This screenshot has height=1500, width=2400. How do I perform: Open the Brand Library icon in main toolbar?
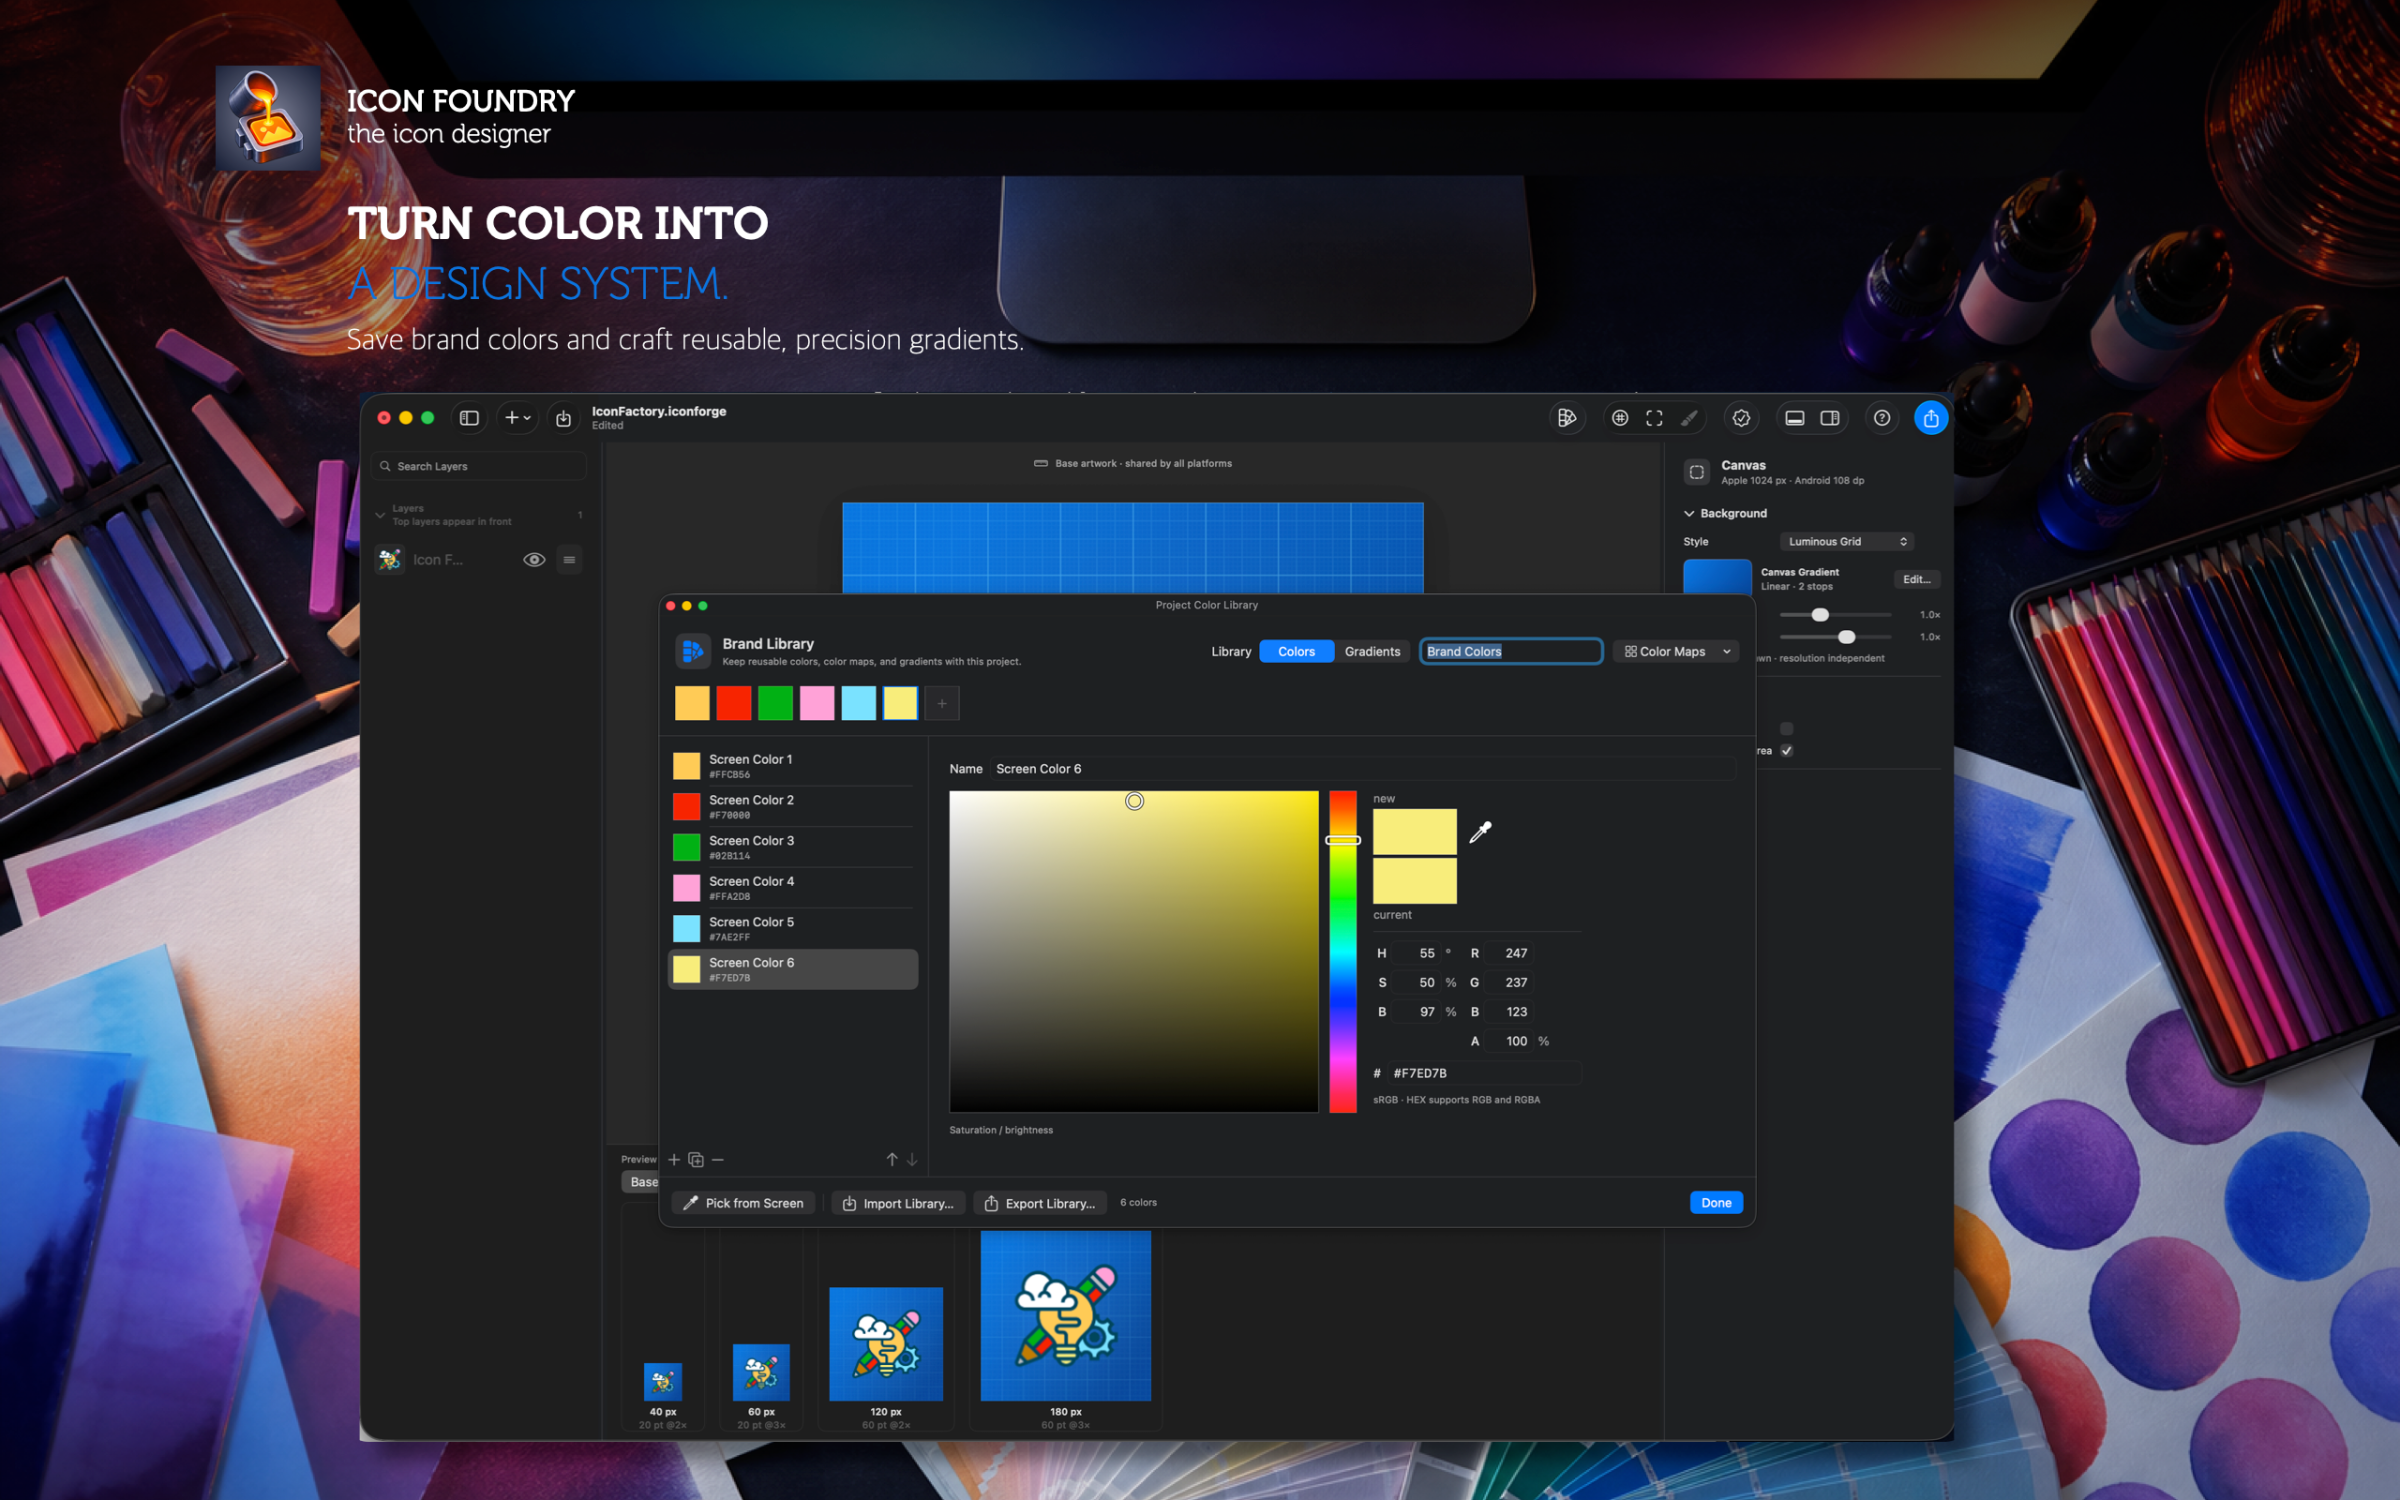[x=1566, y=418]
